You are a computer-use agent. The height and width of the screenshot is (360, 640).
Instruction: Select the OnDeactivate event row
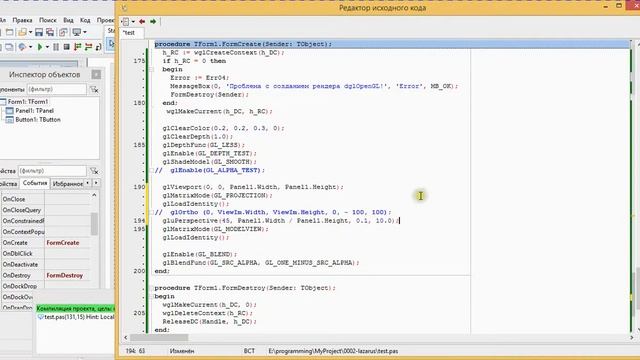[x=45, y=264]
